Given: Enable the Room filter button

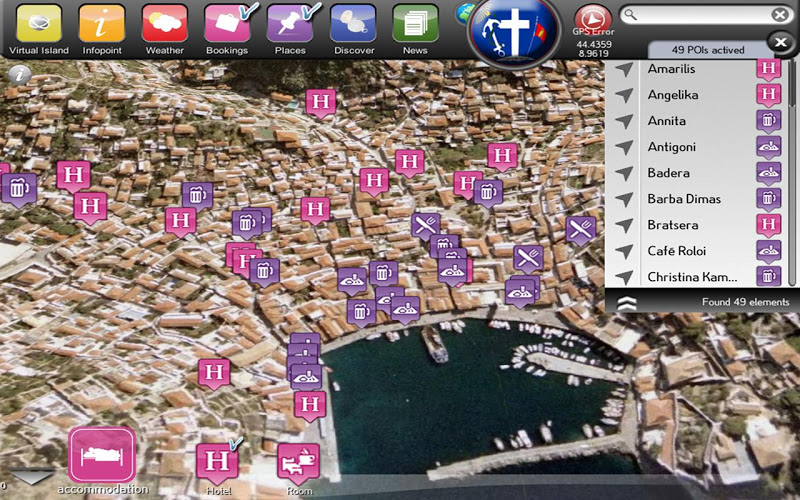Looking at the screenshot, I should point(298,463).
